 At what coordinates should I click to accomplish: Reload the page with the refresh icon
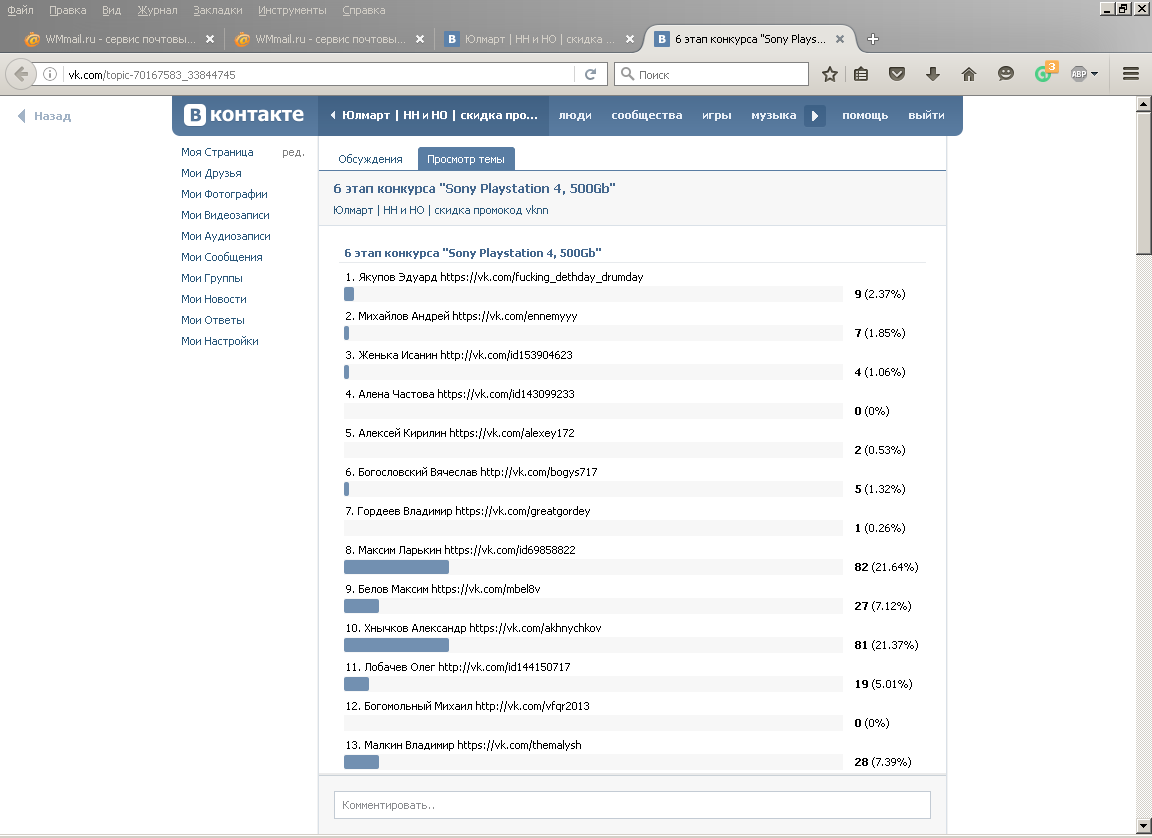[x=590, y=74]
